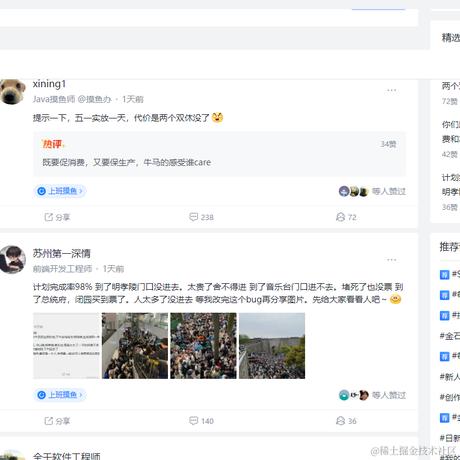Open the username xining1
The height and width of the screenshot is (460, 460).
(x=49, y=84)
